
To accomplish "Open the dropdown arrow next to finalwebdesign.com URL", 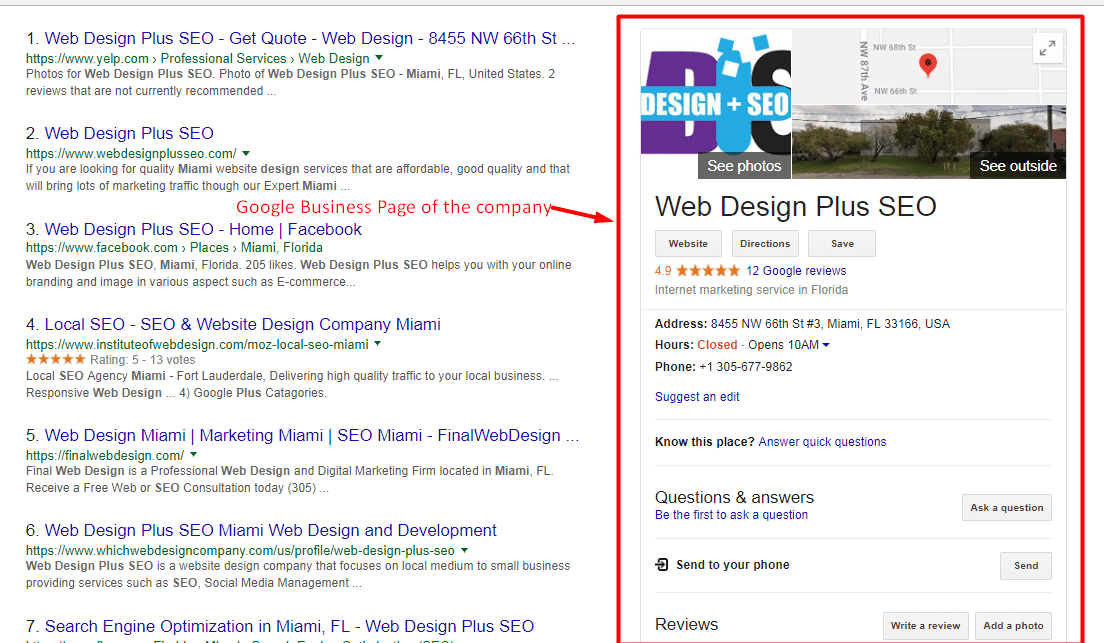I will point(194,454).
